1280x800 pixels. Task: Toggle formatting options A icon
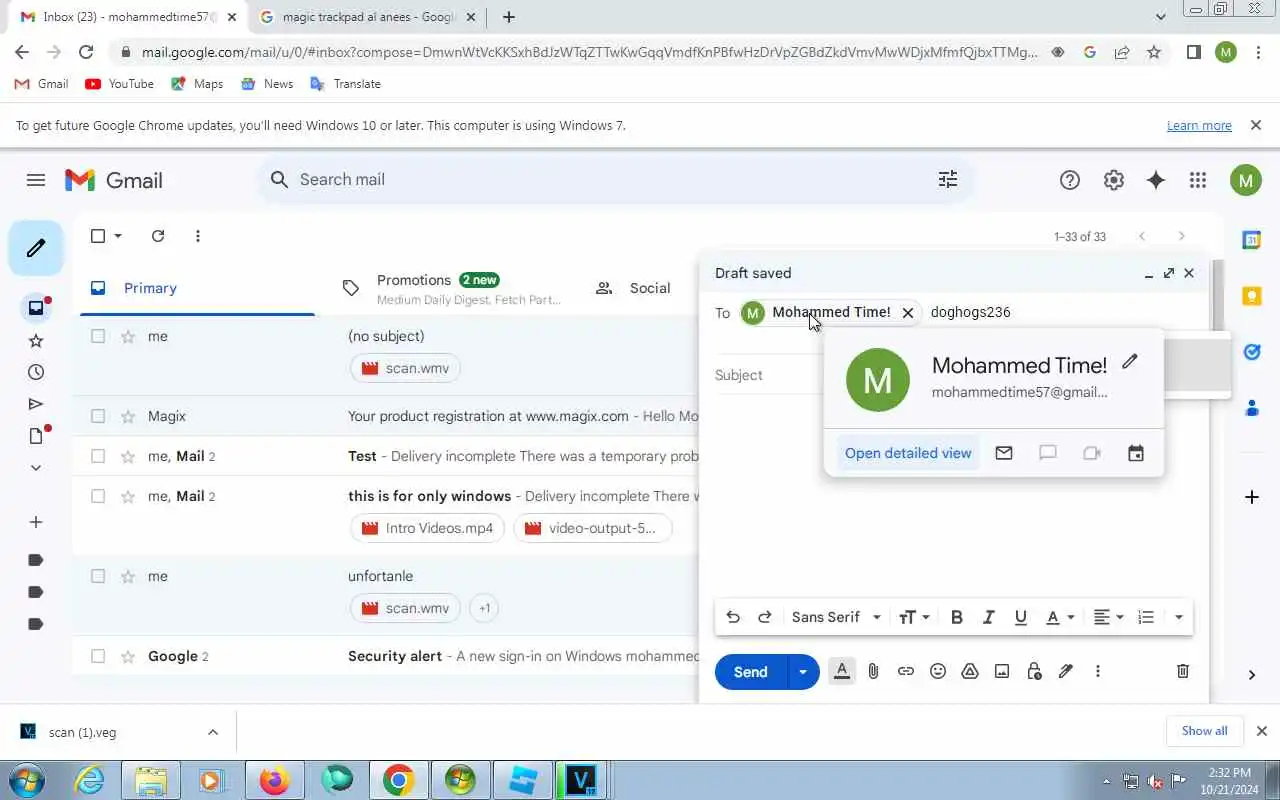click(x=842, y=672)
